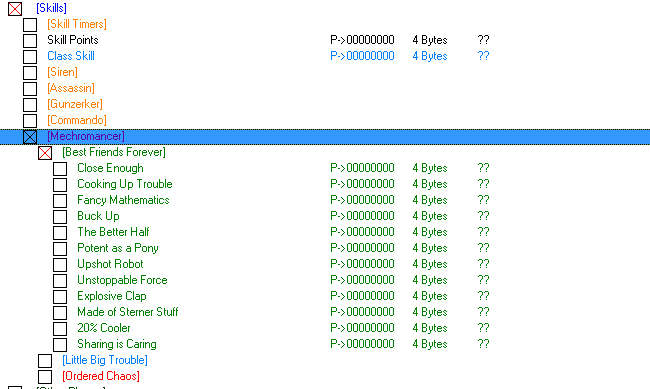Click the highlighted [Mechromancer] label

(86, 136)
